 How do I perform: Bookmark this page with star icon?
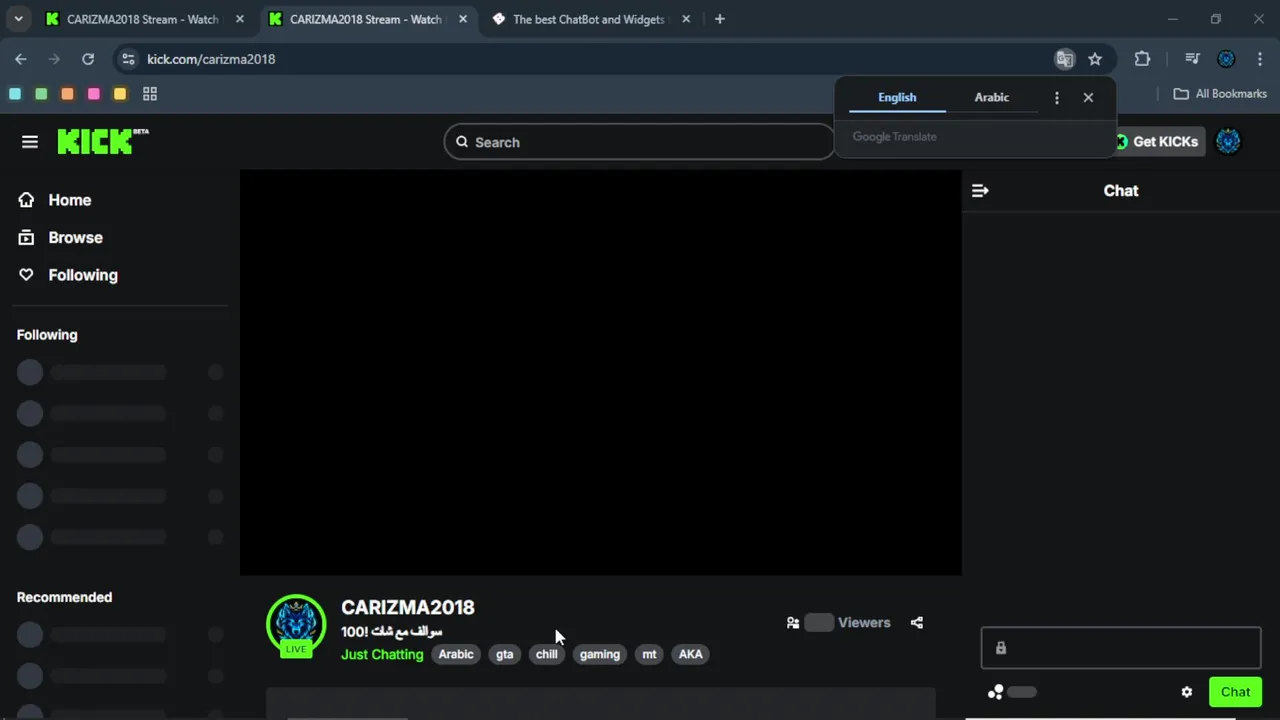[1095, 59]
